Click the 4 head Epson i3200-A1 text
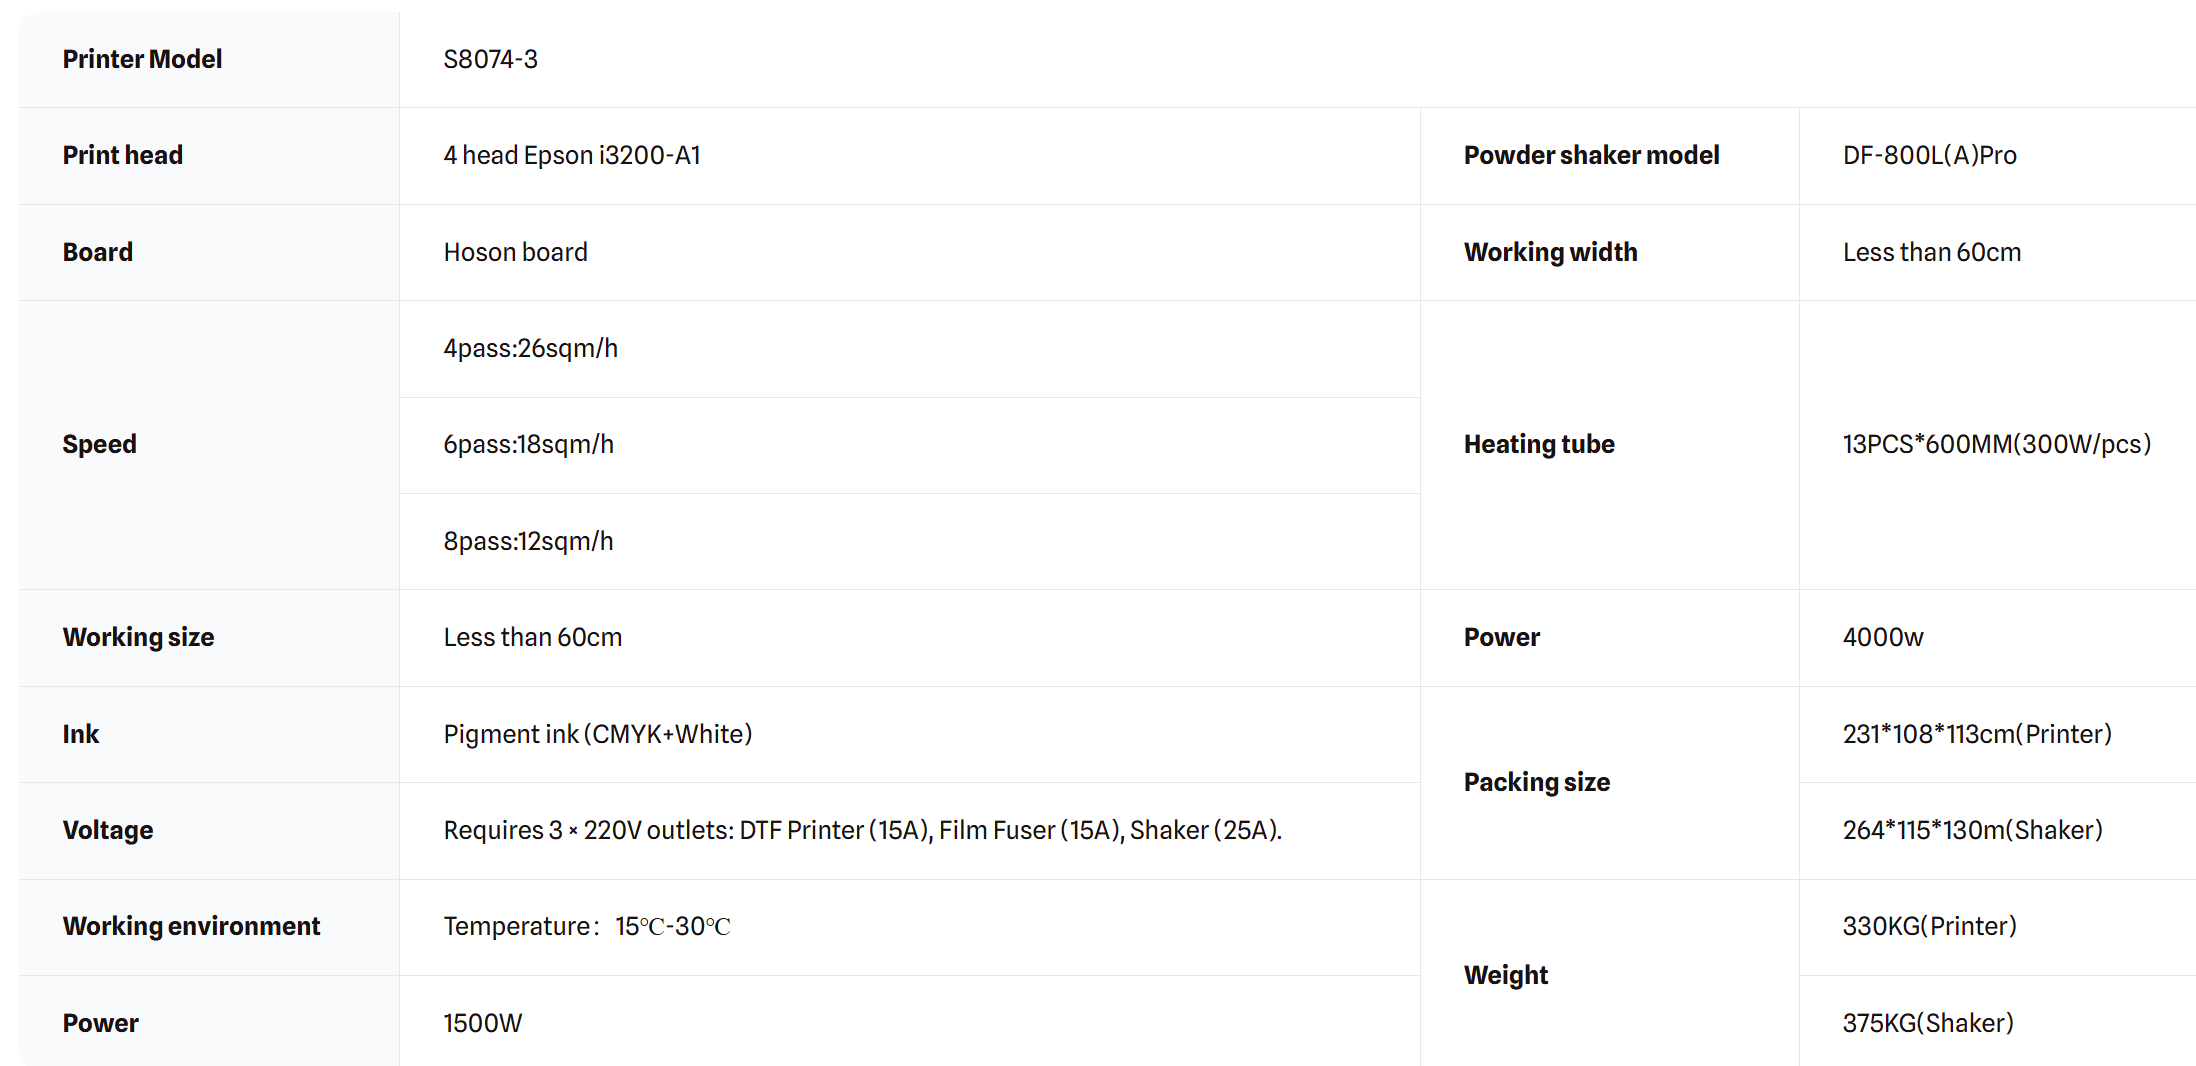The height and width of the screenshot is (1066, 2196). pyautogui.click(x=571, y=155)
